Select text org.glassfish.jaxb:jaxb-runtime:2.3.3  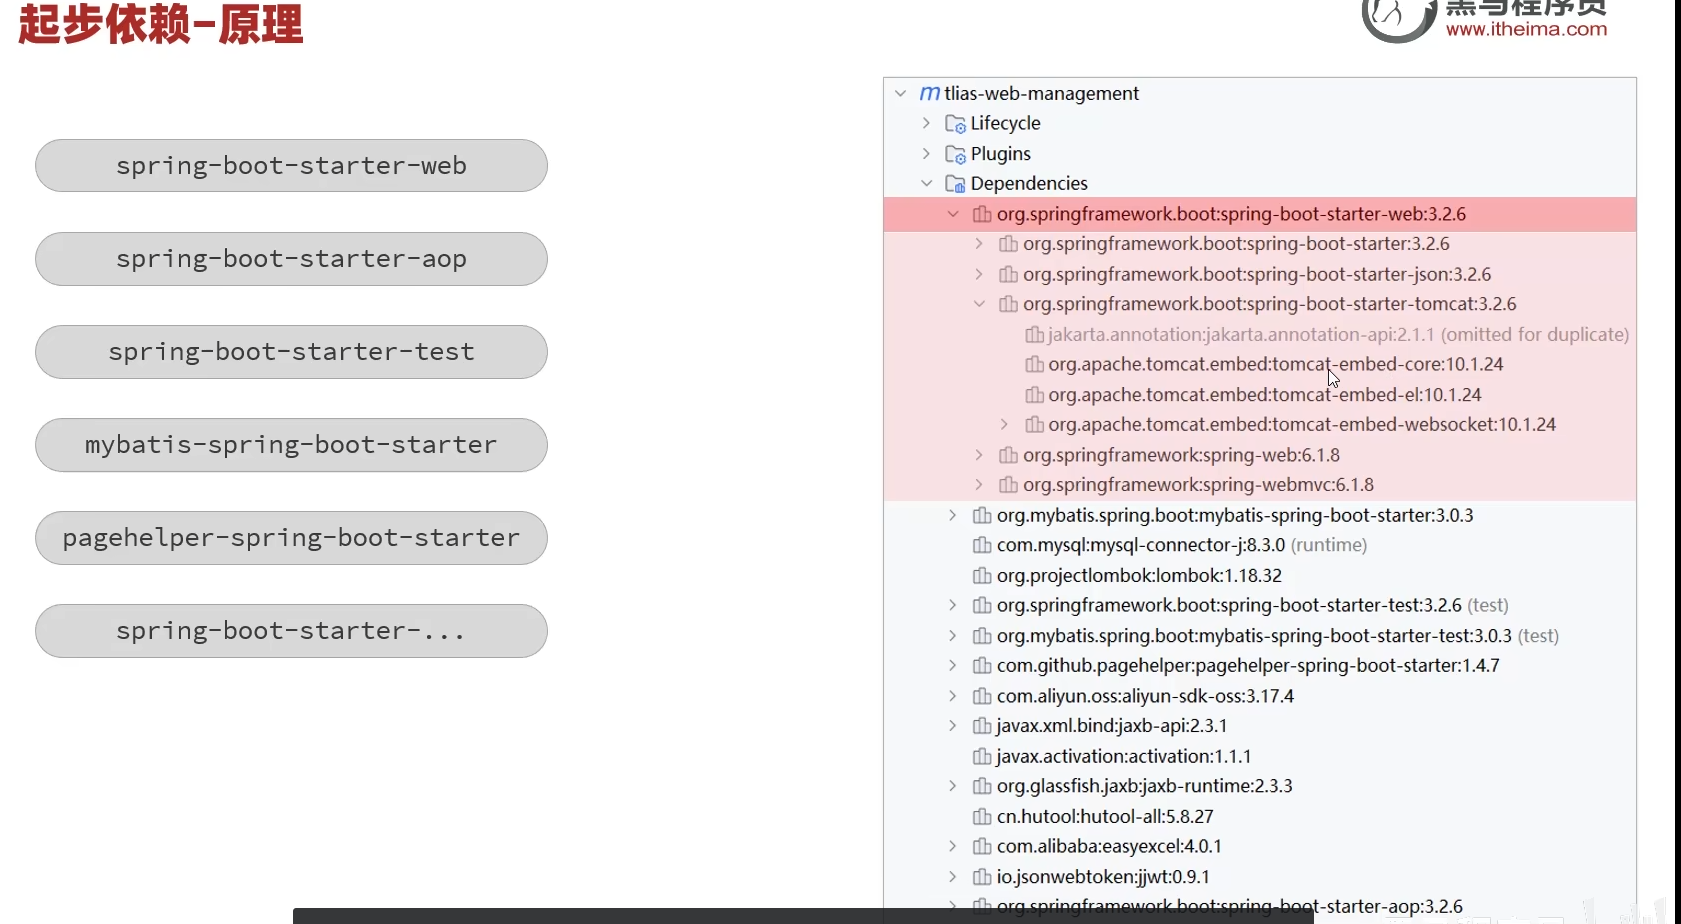point(1145,786)
